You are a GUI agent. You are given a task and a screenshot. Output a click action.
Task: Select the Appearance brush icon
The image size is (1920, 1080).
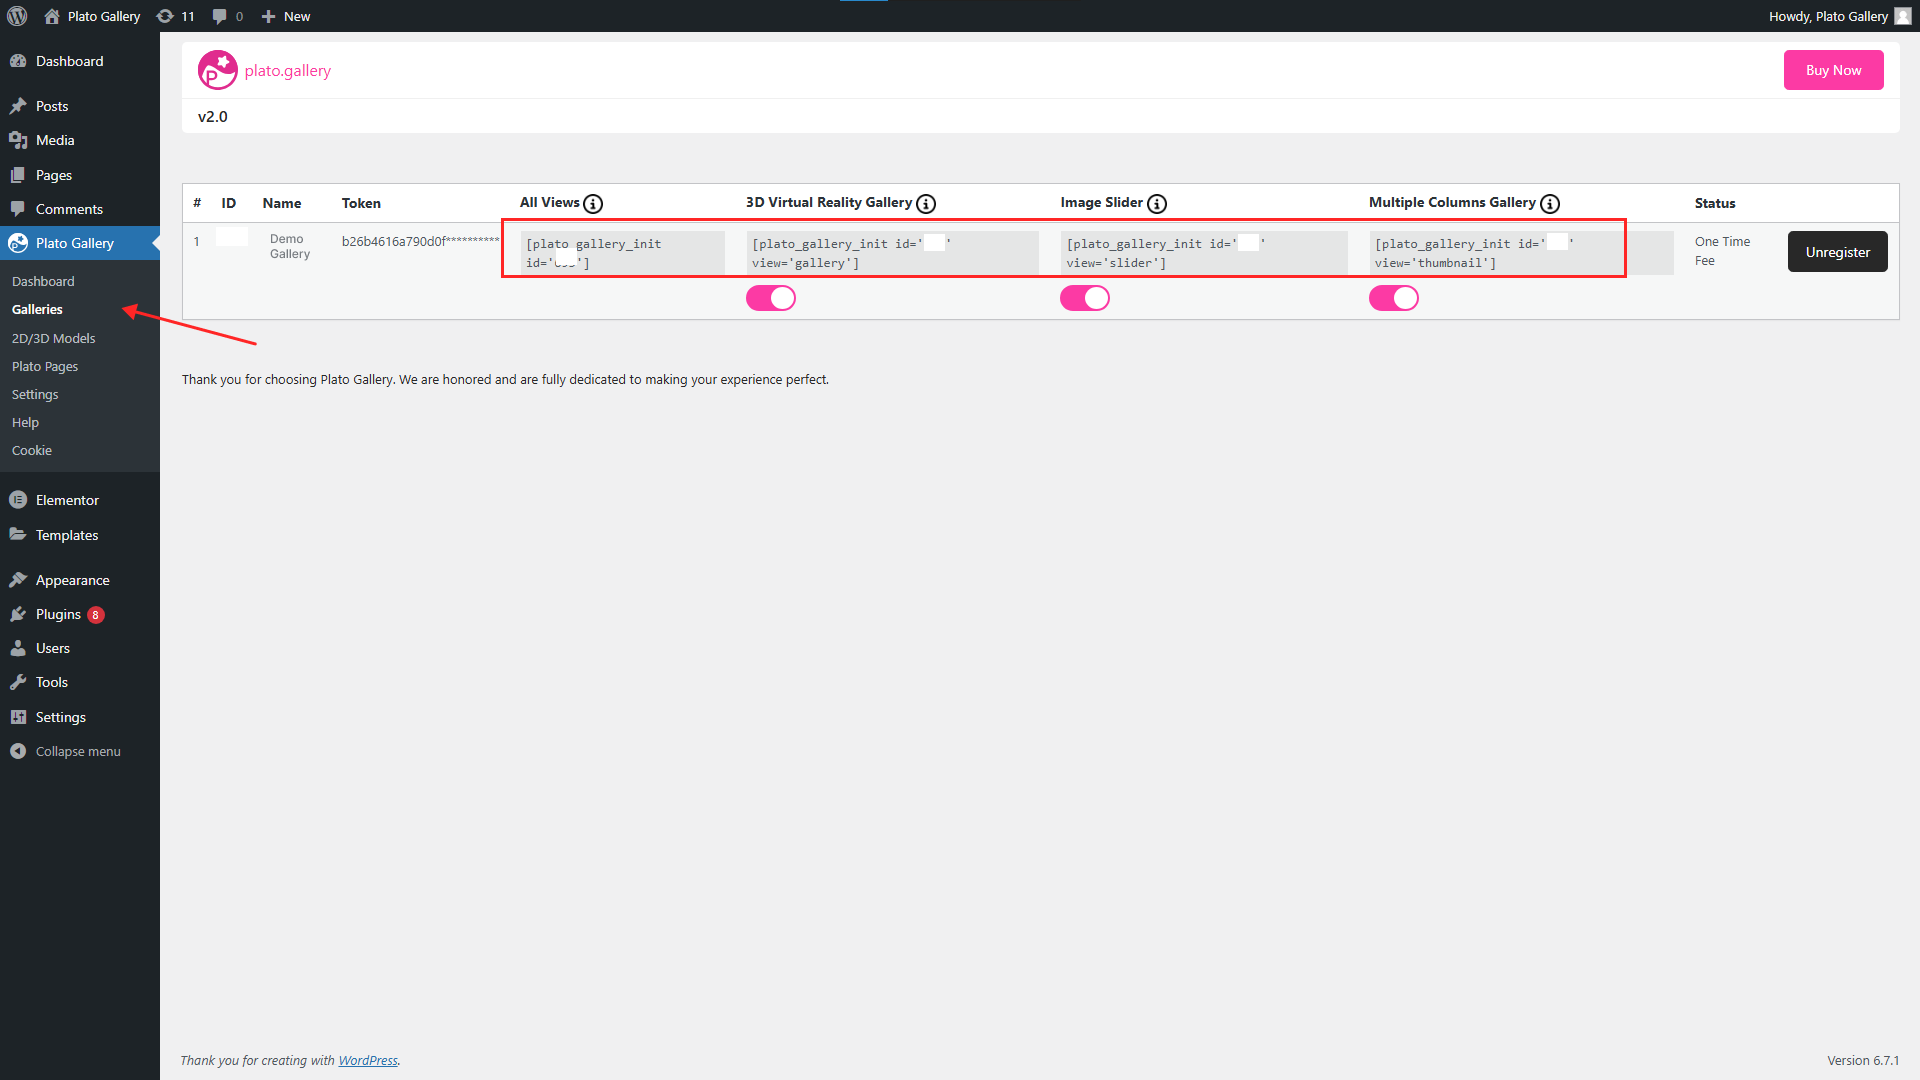pyautogui.click(x=21, y=580)
